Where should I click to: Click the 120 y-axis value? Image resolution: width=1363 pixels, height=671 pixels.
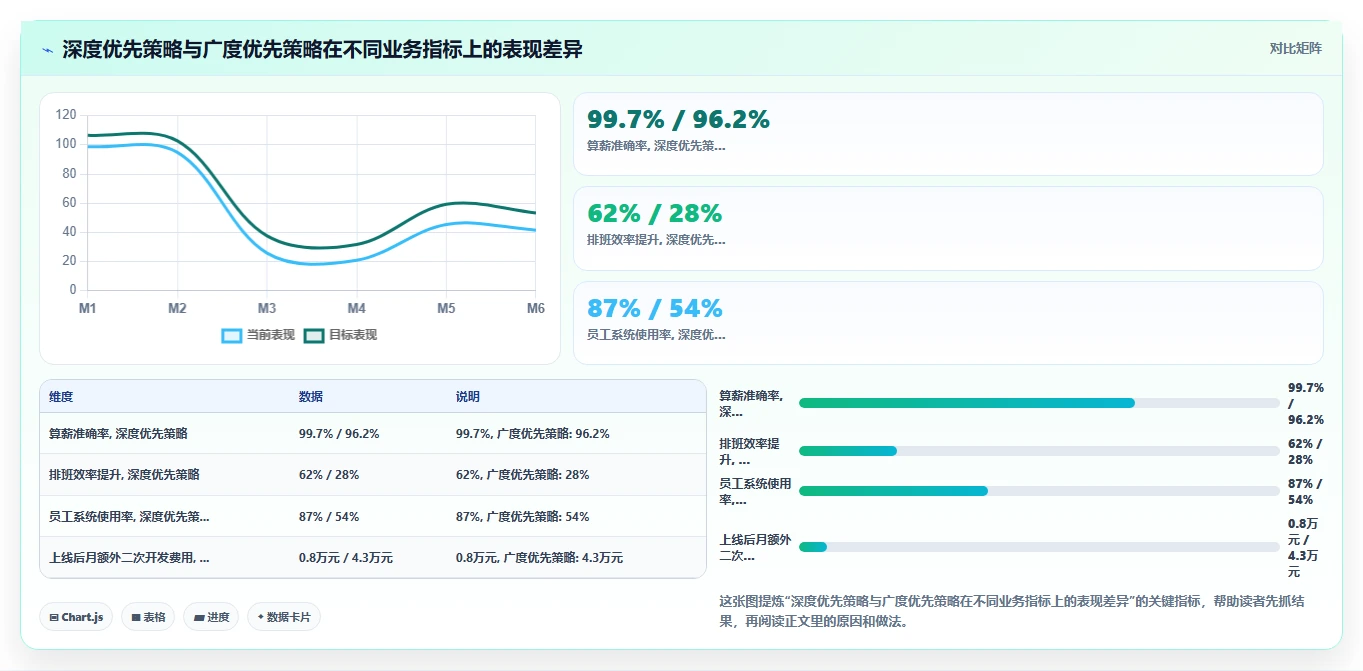[66, 115]
